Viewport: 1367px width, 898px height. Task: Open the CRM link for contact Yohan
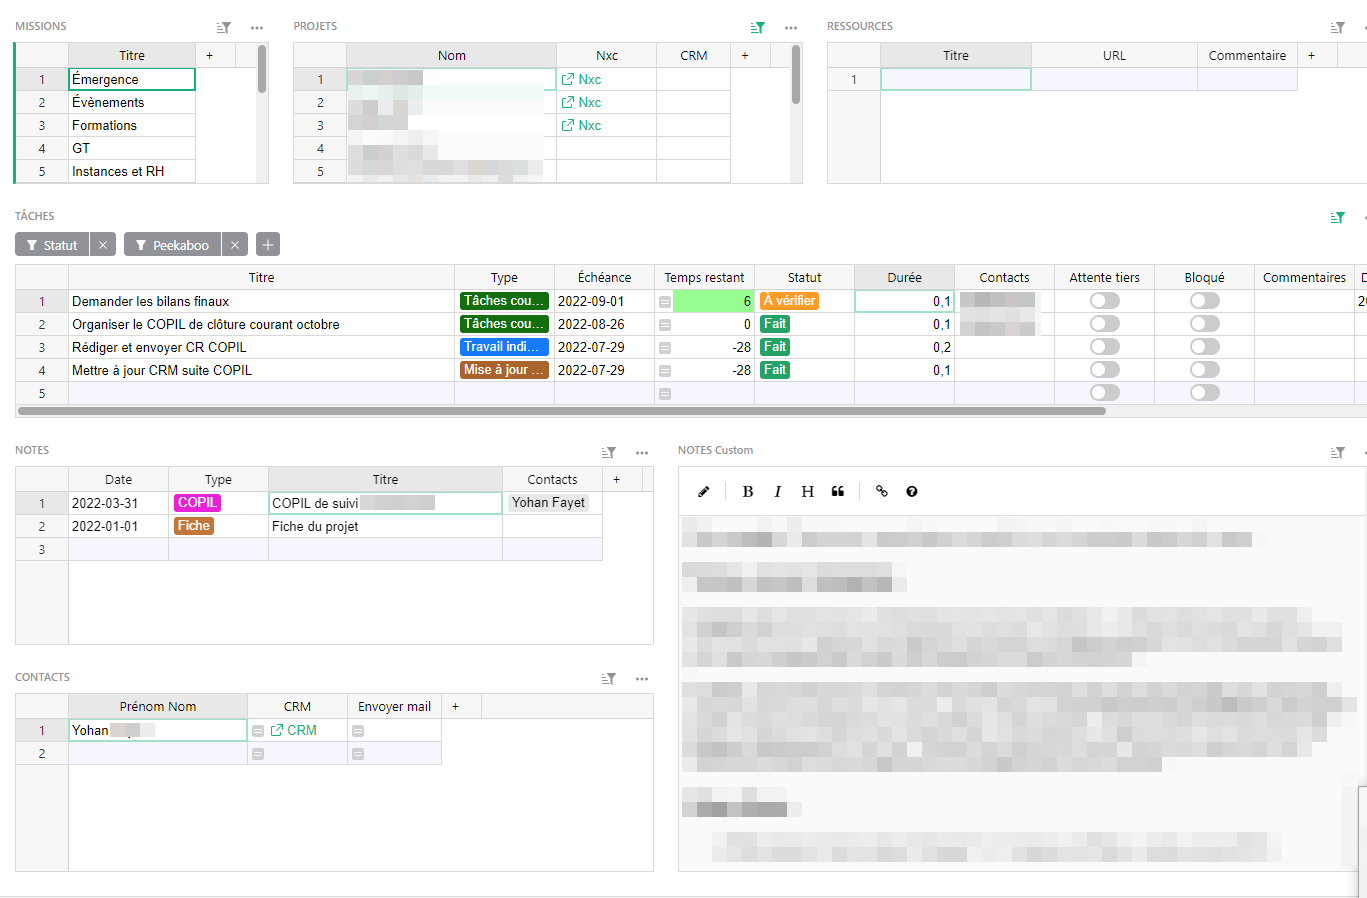pos(298,730)
